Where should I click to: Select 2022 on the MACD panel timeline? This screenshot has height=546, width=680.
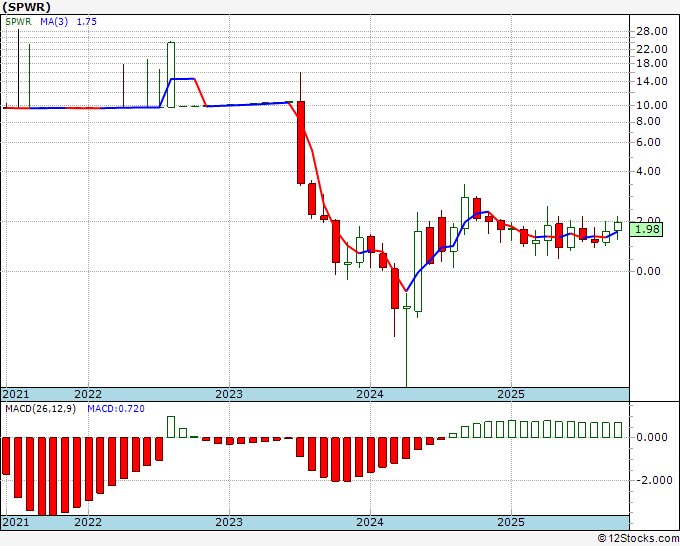click(x=88, y=522)
